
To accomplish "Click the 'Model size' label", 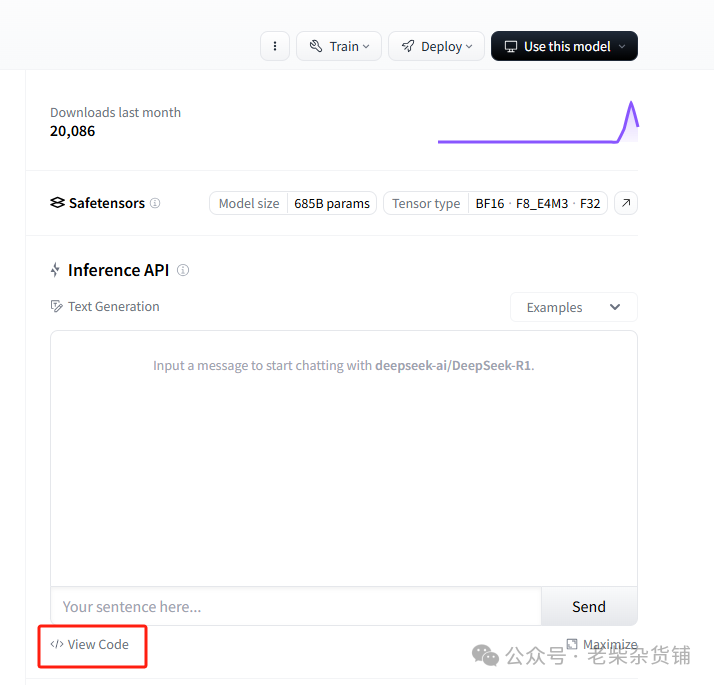I will 249,203.
